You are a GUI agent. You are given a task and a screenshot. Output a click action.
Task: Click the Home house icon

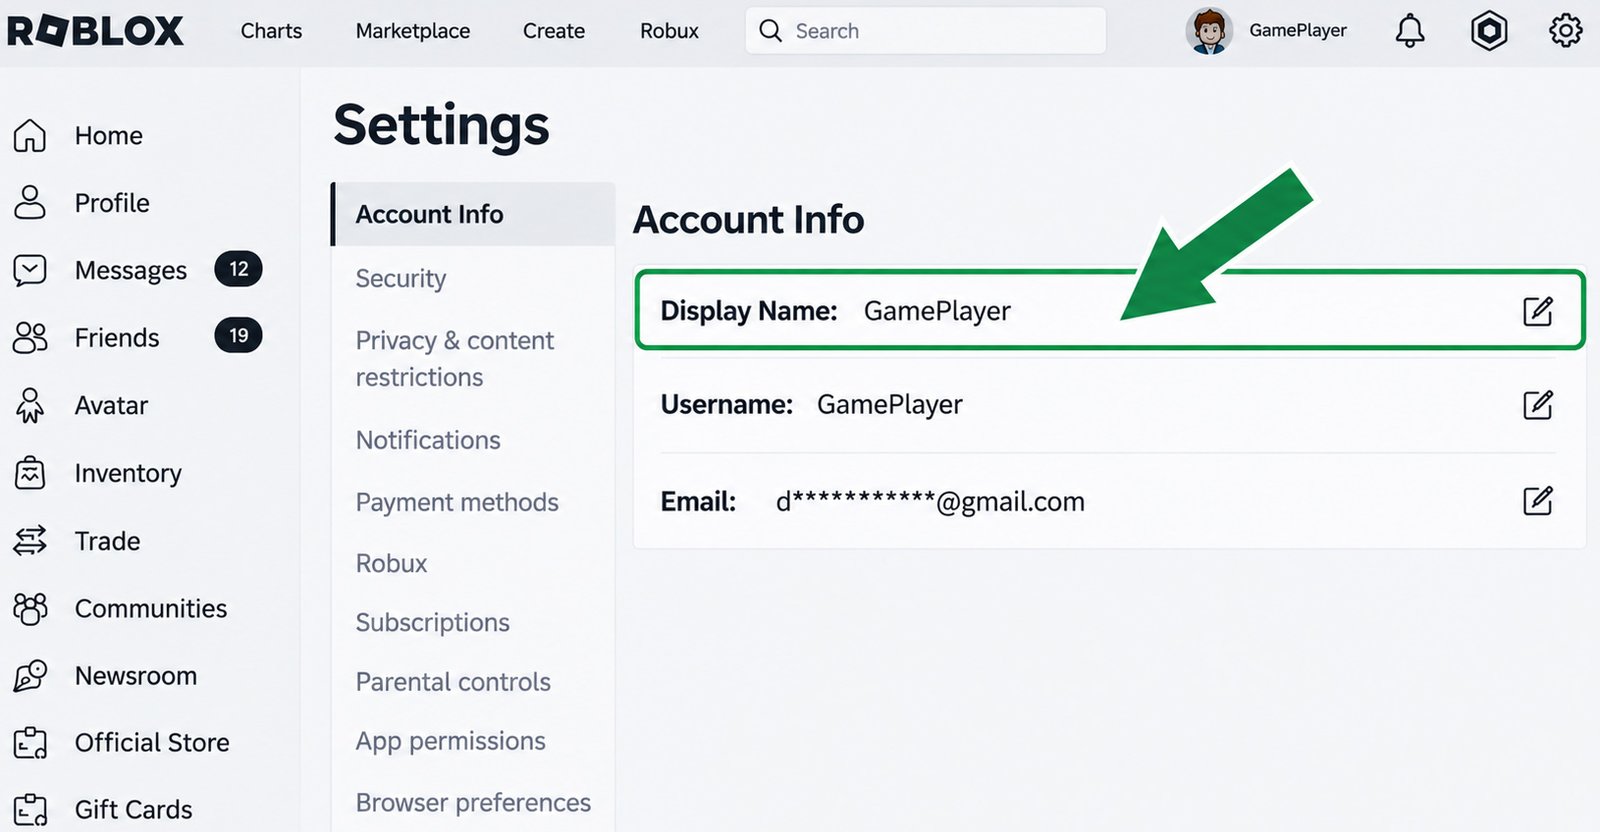coord(30,135)
